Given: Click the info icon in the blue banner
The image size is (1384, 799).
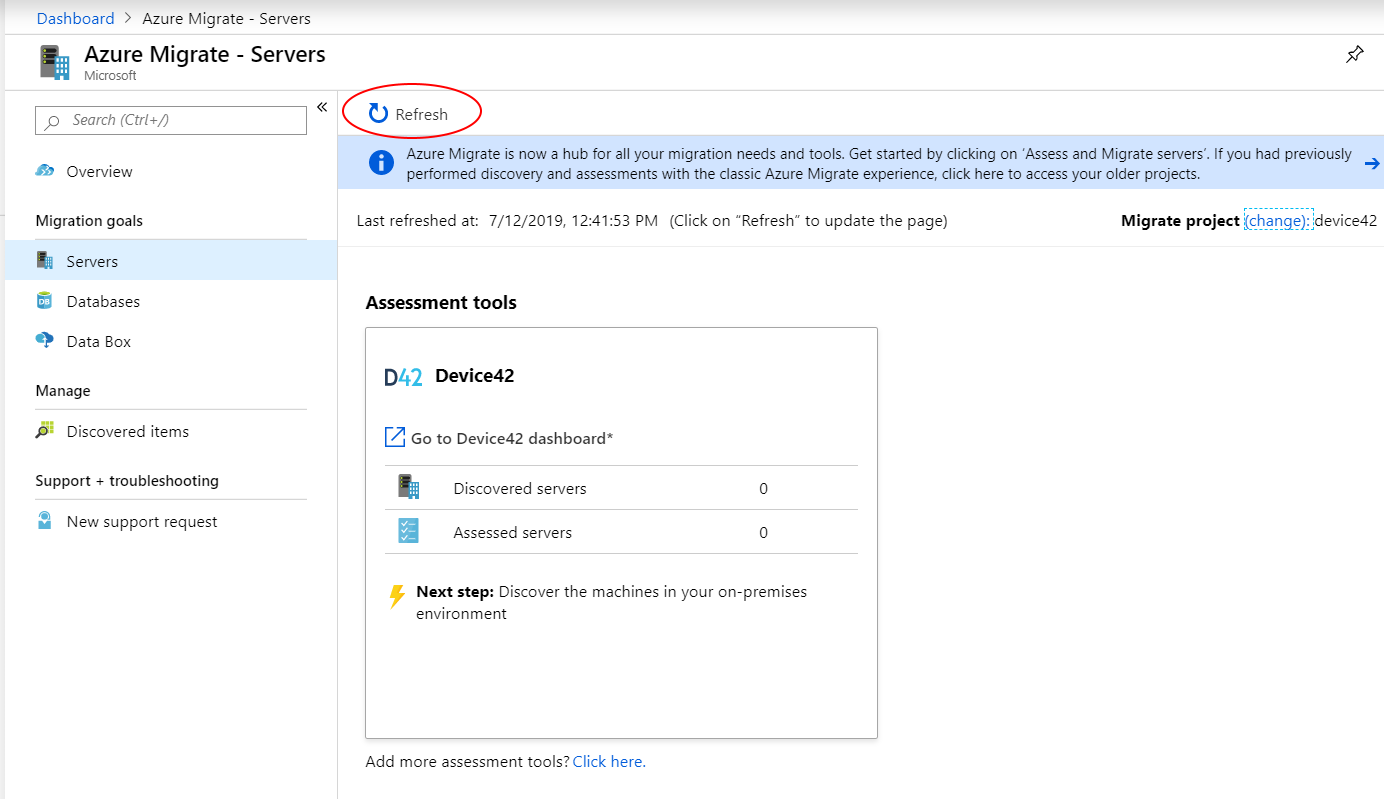Looking at the screenshot, I should pyautogui.click(x=381, y=162).
